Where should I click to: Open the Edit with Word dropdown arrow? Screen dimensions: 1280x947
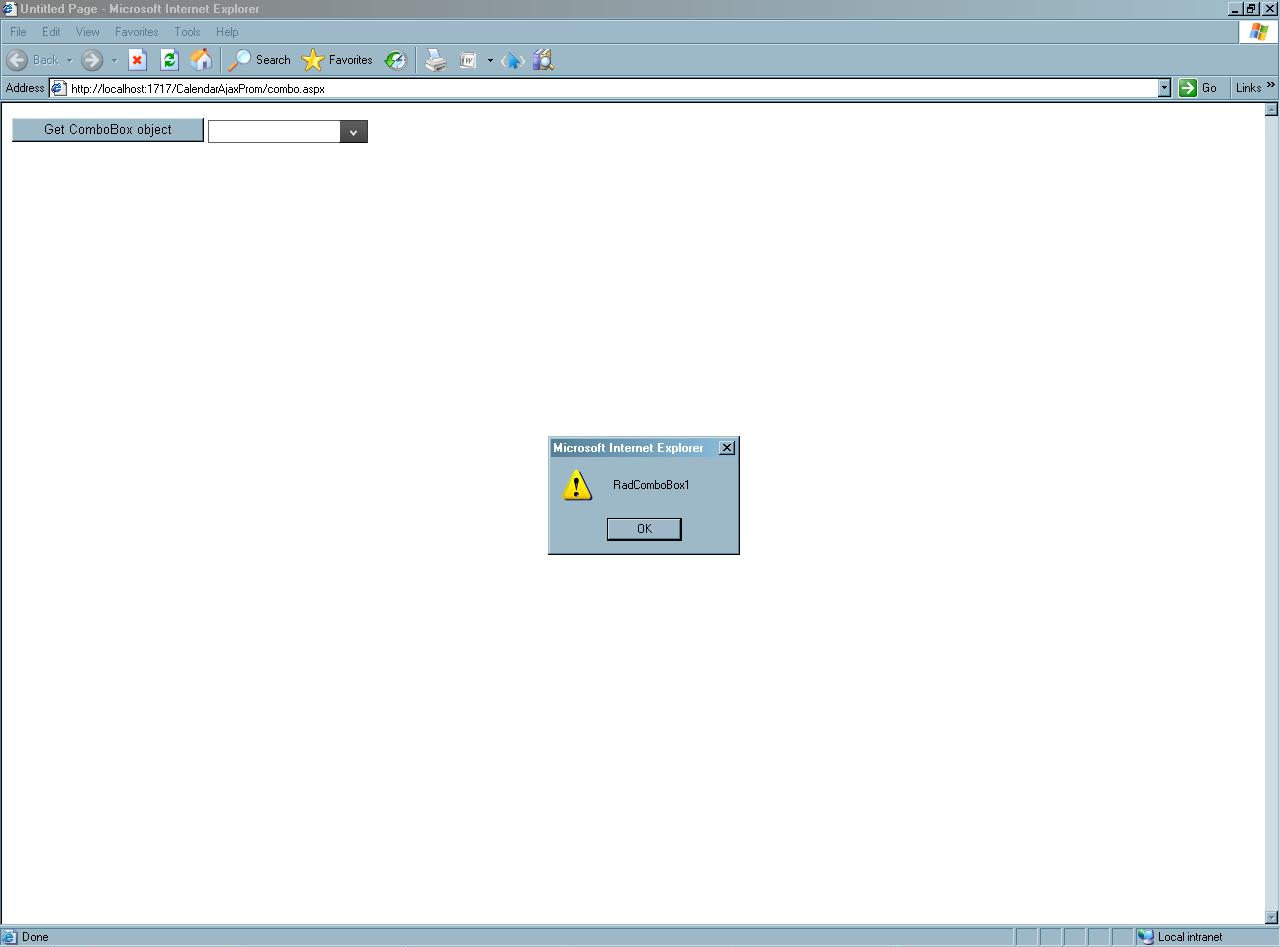(490, 61)
